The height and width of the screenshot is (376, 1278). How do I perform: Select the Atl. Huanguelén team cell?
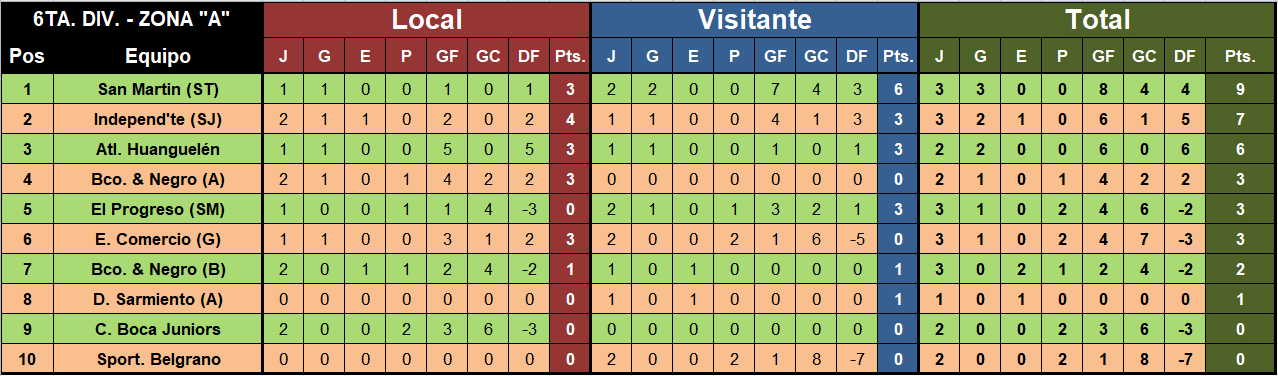pyautogui.click(x=158, y=149)
